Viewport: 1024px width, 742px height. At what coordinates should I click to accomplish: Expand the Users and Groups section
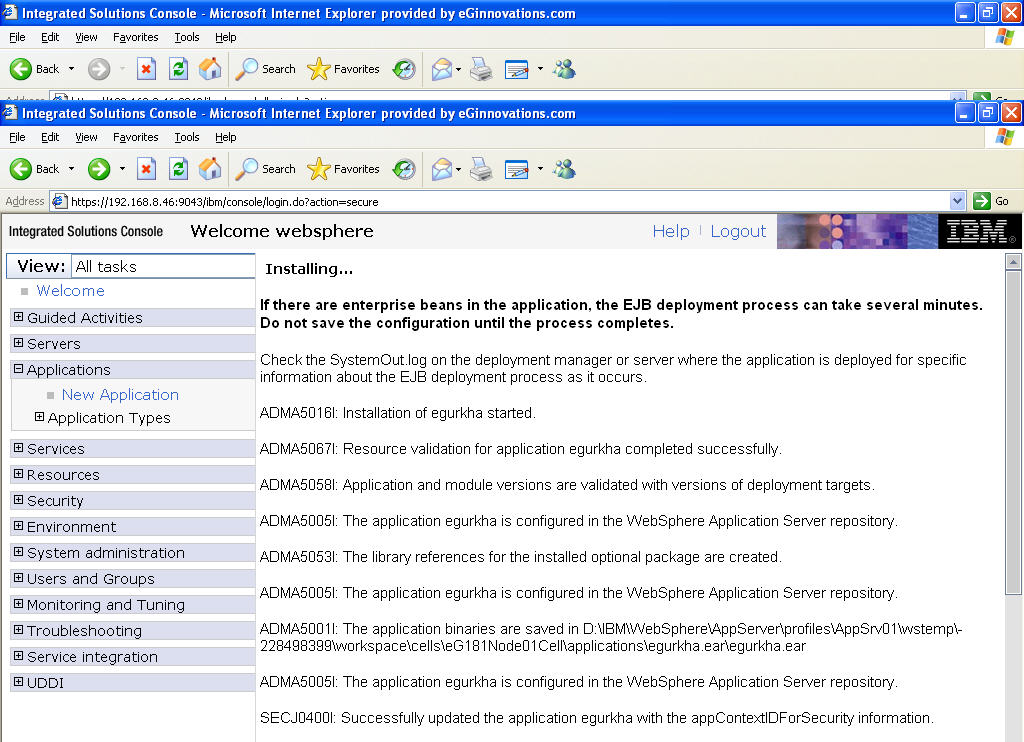tap(18, 578)
